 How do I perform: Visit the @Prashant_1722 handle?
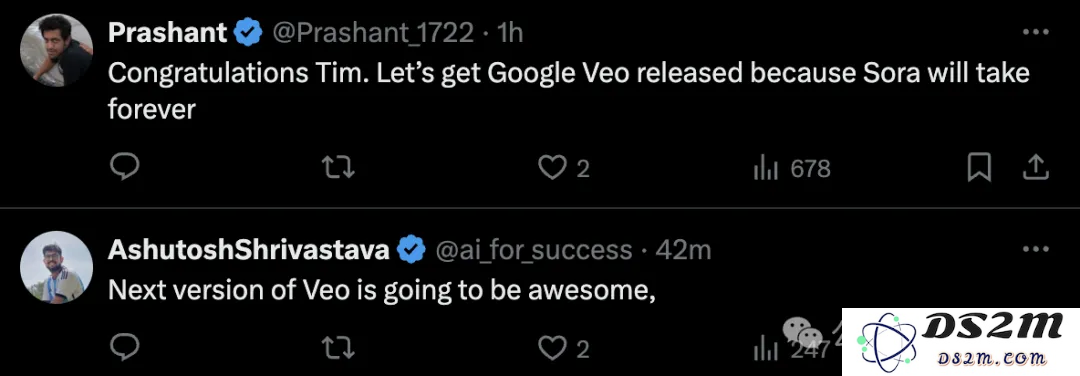[373, 32]
